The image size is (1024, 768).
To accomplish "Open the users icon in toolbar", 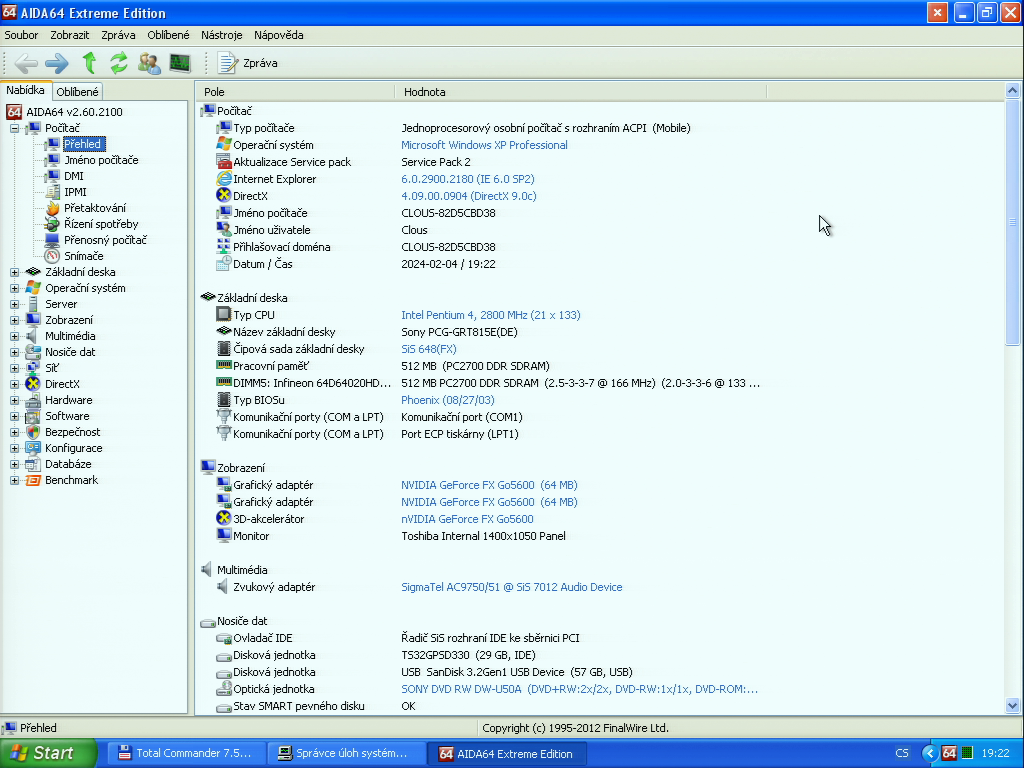I will click(150, 63).
